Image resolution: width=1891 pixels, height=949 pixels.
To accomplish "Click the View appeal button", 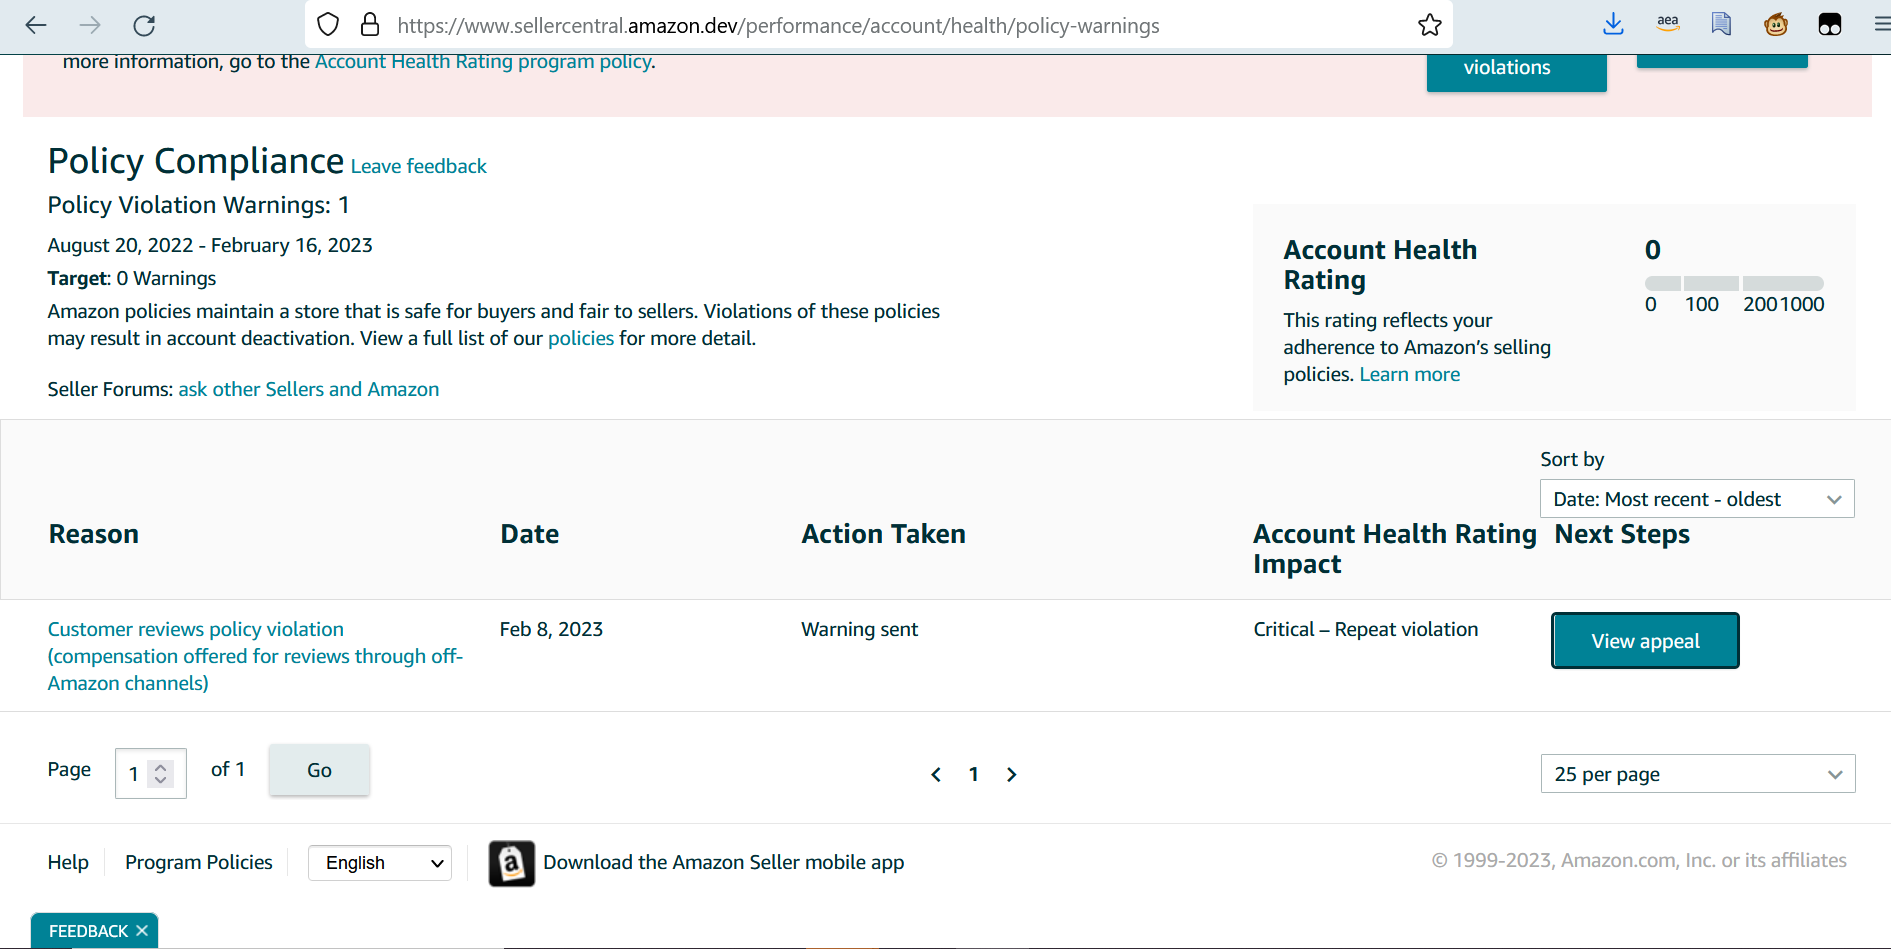I will pyautogui.click(x=1645, y=641).
